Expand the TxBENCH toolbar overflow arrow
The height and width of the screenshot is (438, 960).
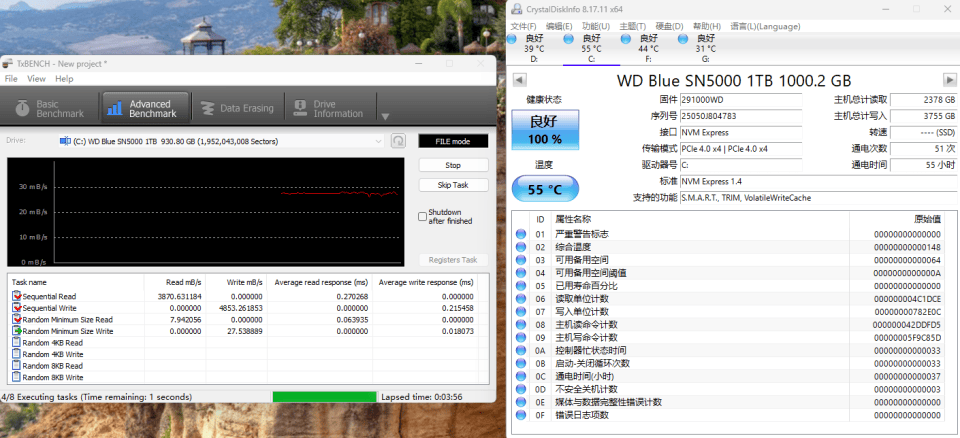tap(385, 116)
